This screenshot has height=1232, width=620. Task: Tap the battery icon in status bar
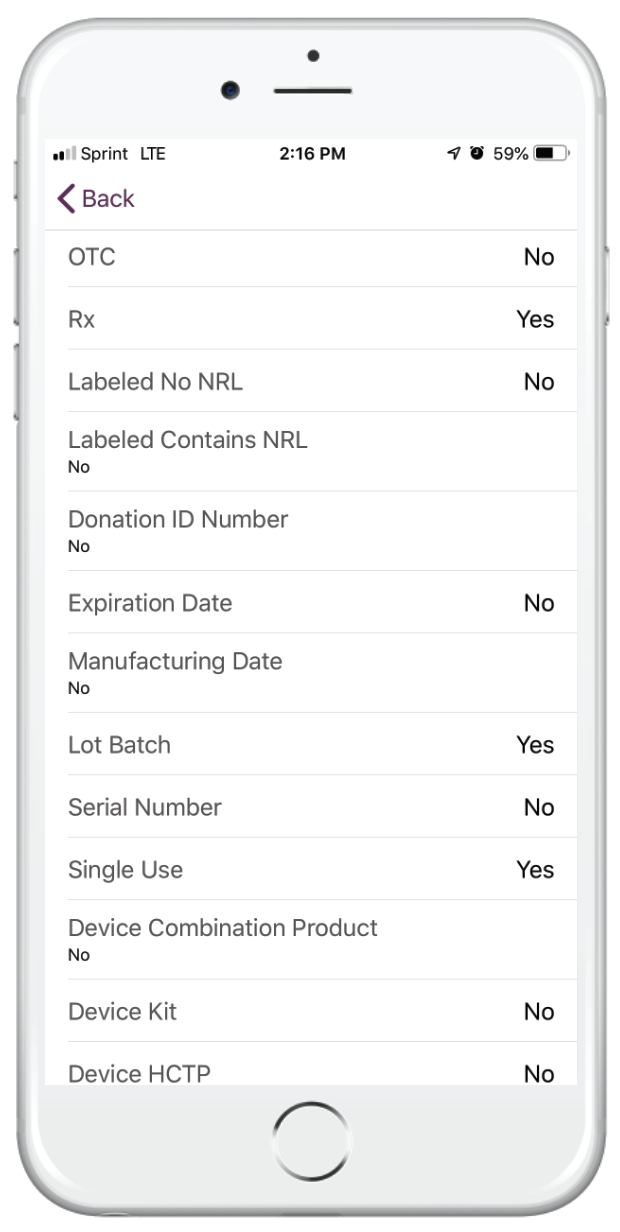point(550,154)
